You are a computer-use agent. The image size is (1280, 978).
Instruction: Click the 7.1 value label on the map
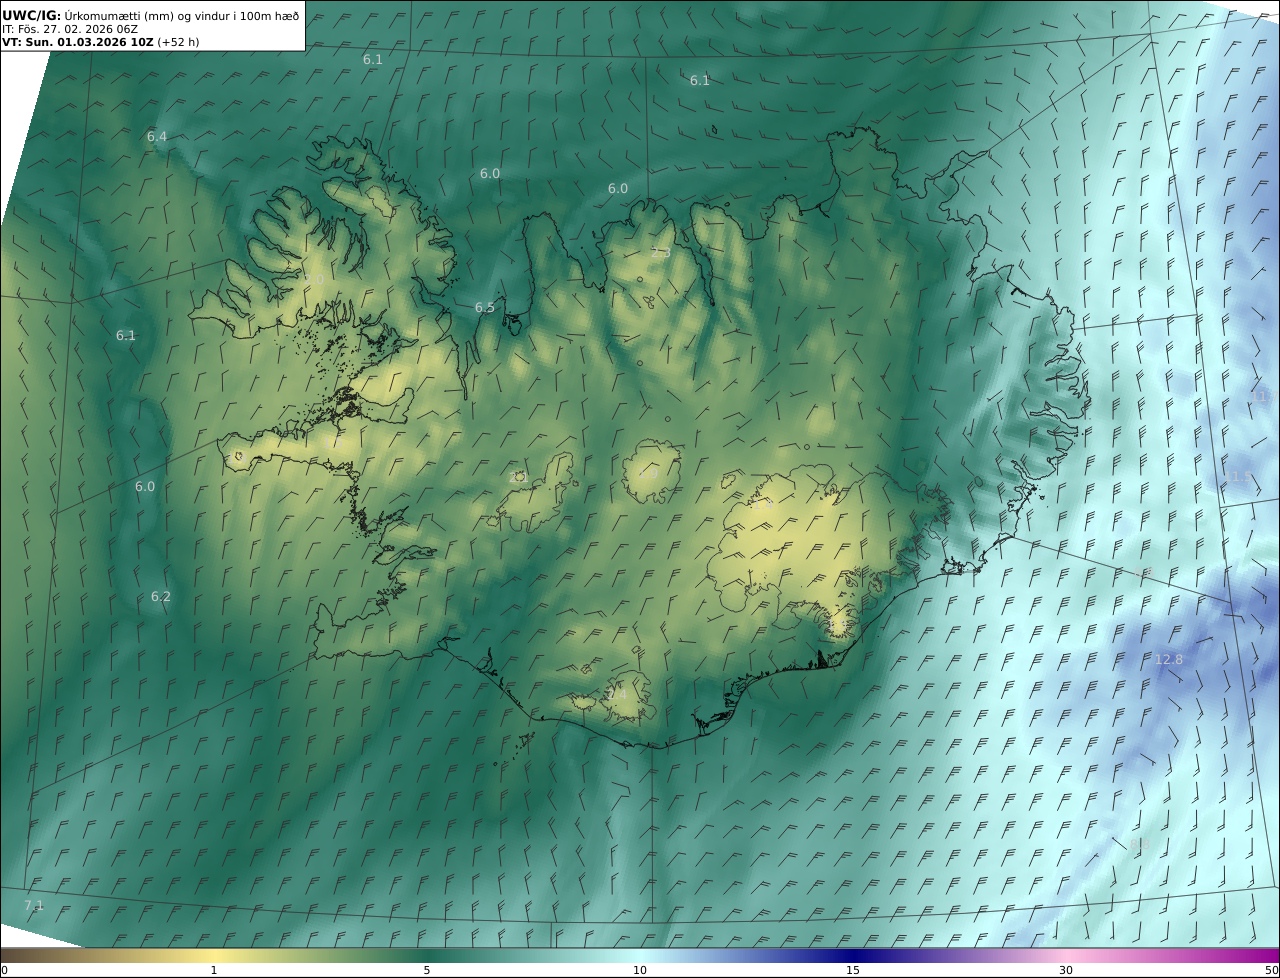(34, 906)
